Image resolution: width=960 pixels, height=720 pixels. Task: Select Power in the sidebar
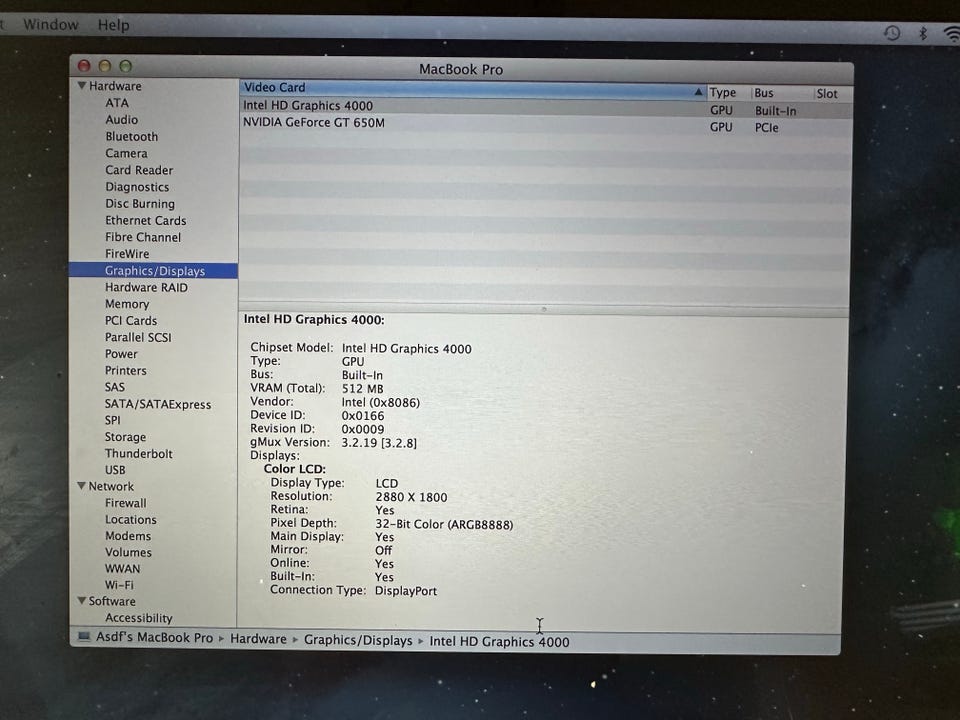121,354
